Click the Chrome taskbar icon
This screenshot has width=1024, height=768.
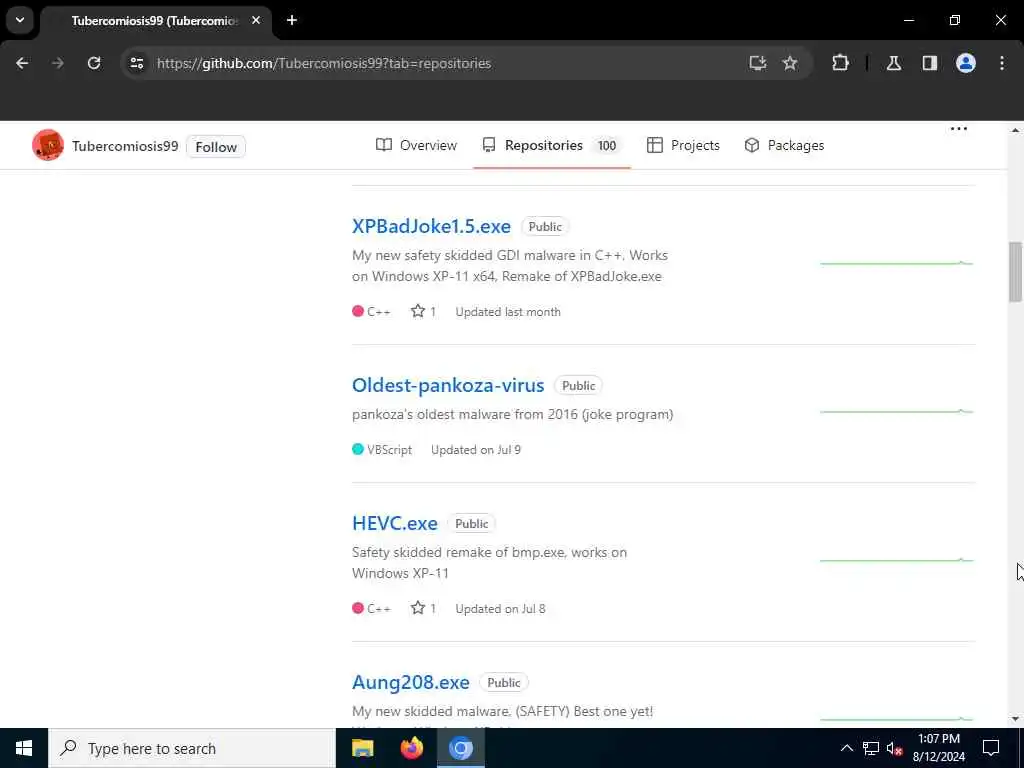(x=460, y=748)
